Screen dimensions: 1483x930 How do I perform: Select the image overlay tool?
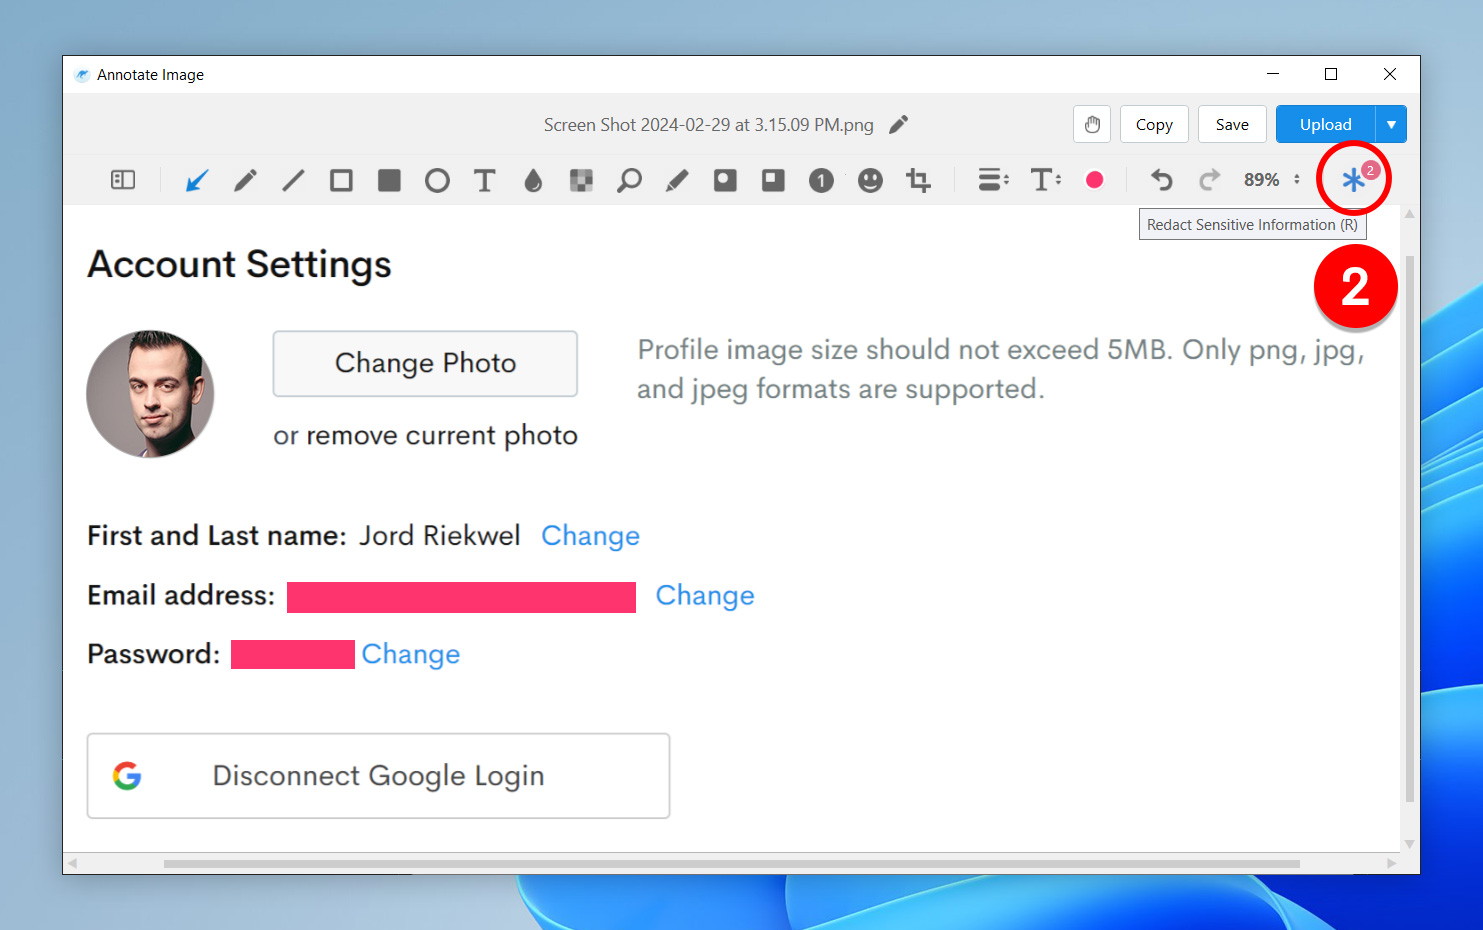click(773, 180)
